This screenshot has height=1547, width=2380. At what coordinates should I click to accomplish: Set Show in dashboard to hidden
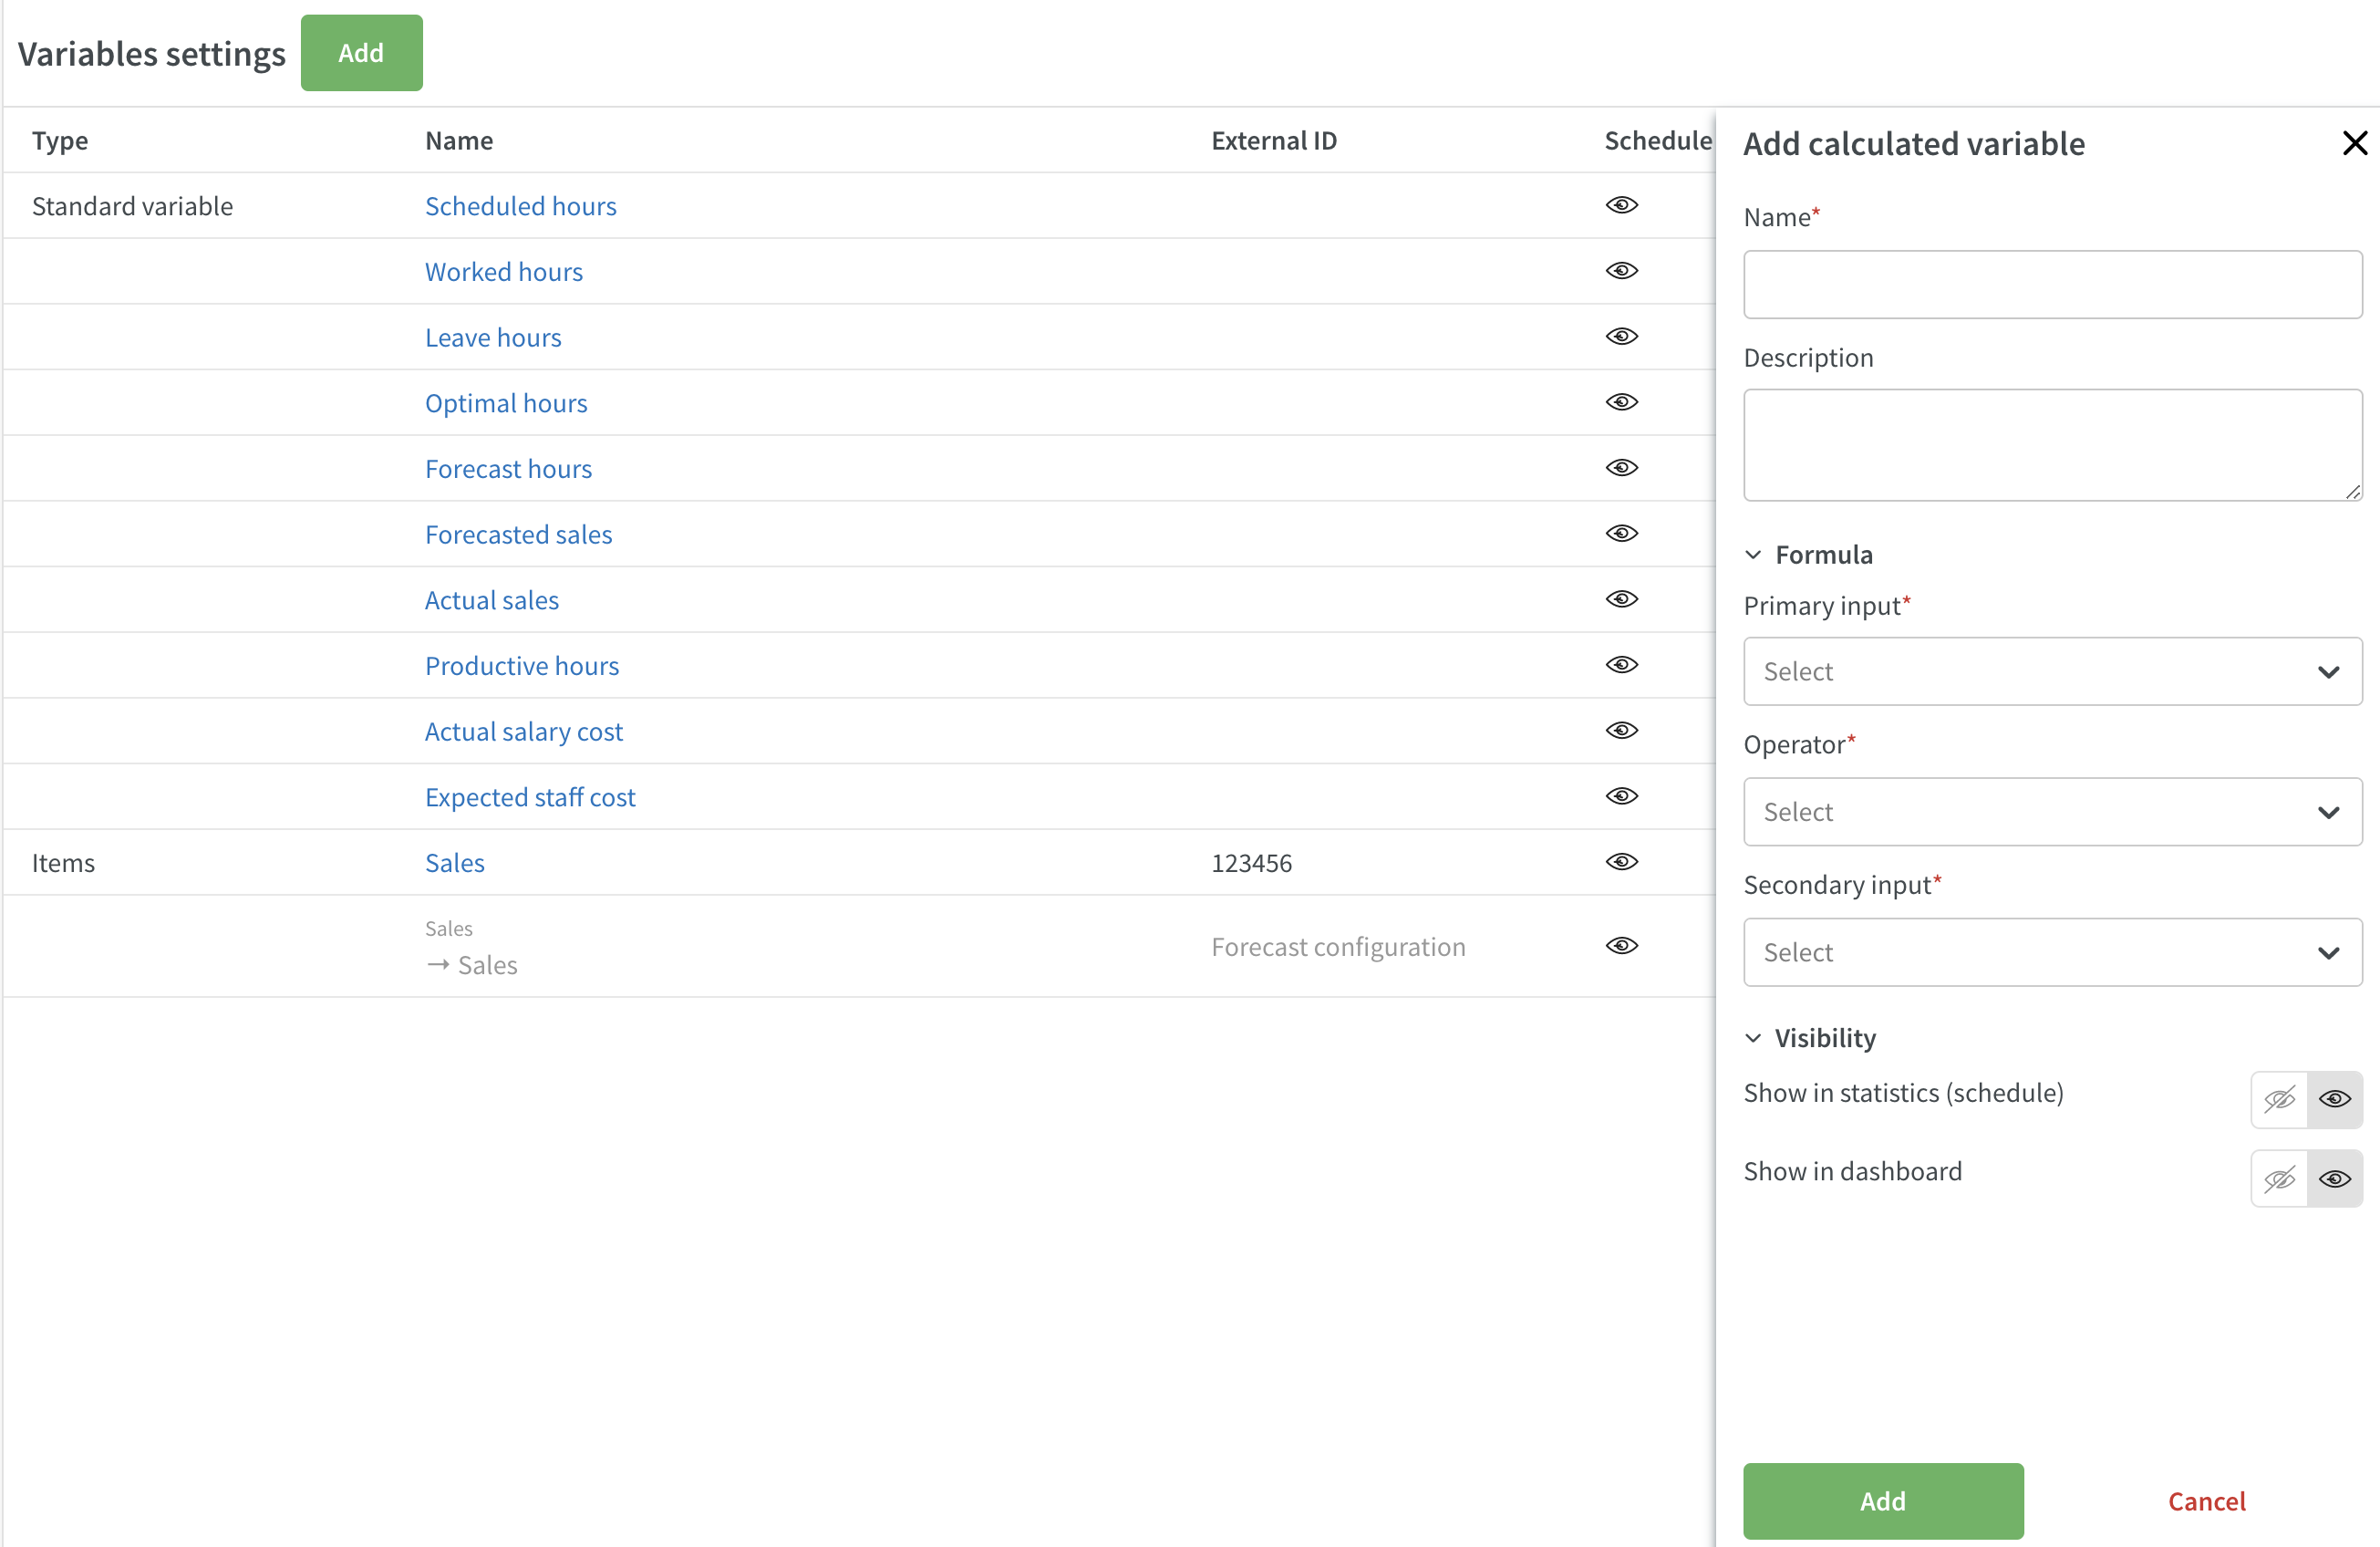point(2279,1179)
